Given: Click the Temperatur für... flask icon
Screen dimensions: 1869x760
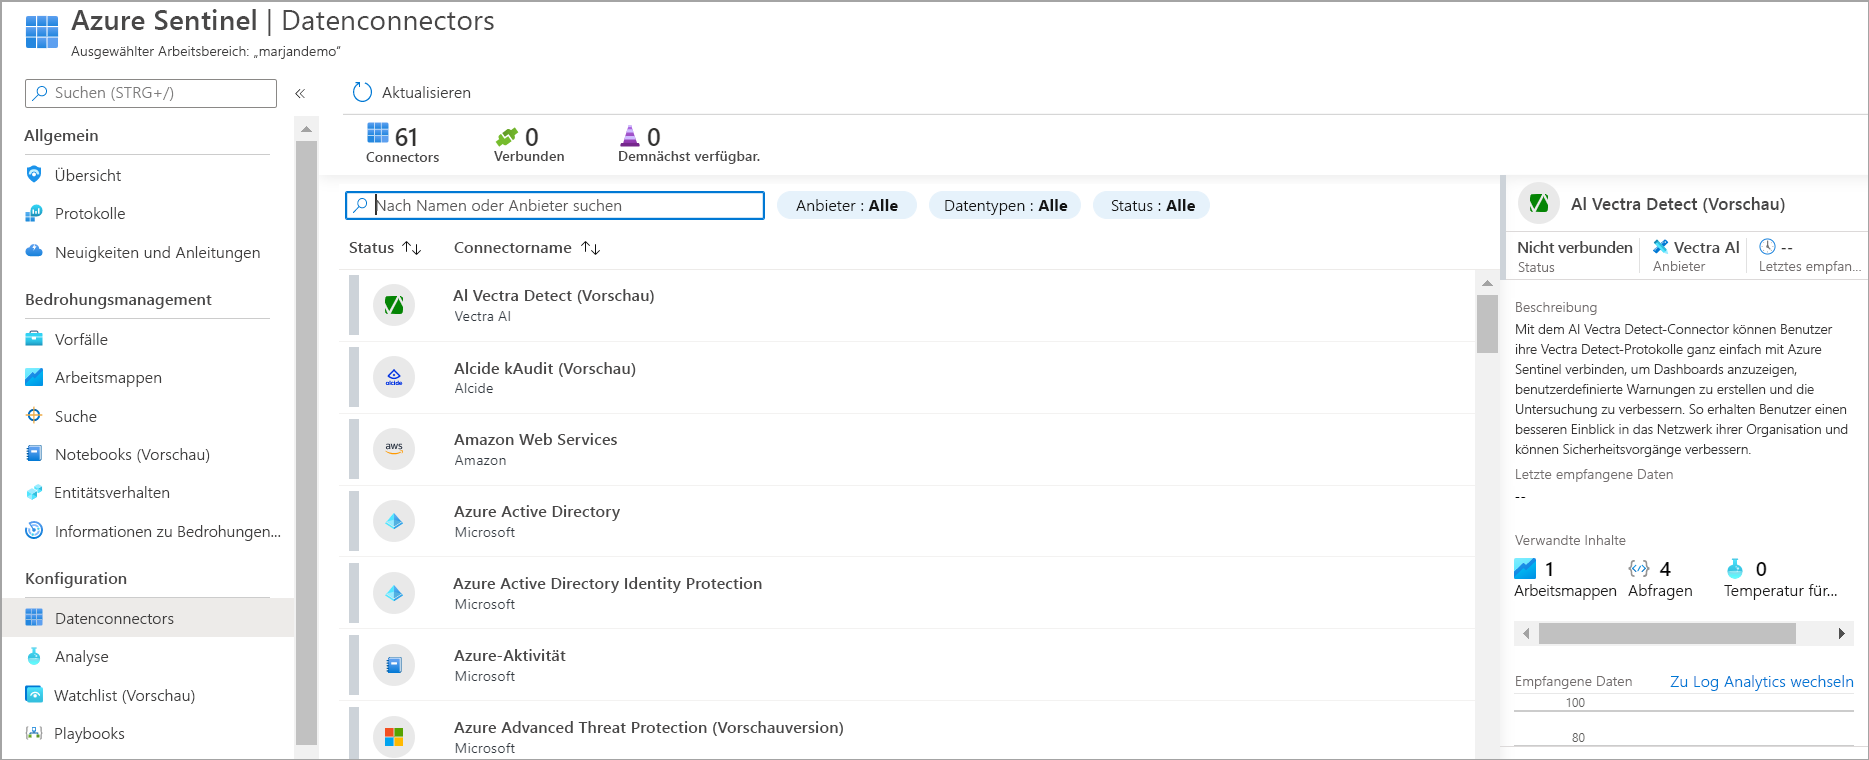Looking at the screenshot, I should [x=1735, y=568].
